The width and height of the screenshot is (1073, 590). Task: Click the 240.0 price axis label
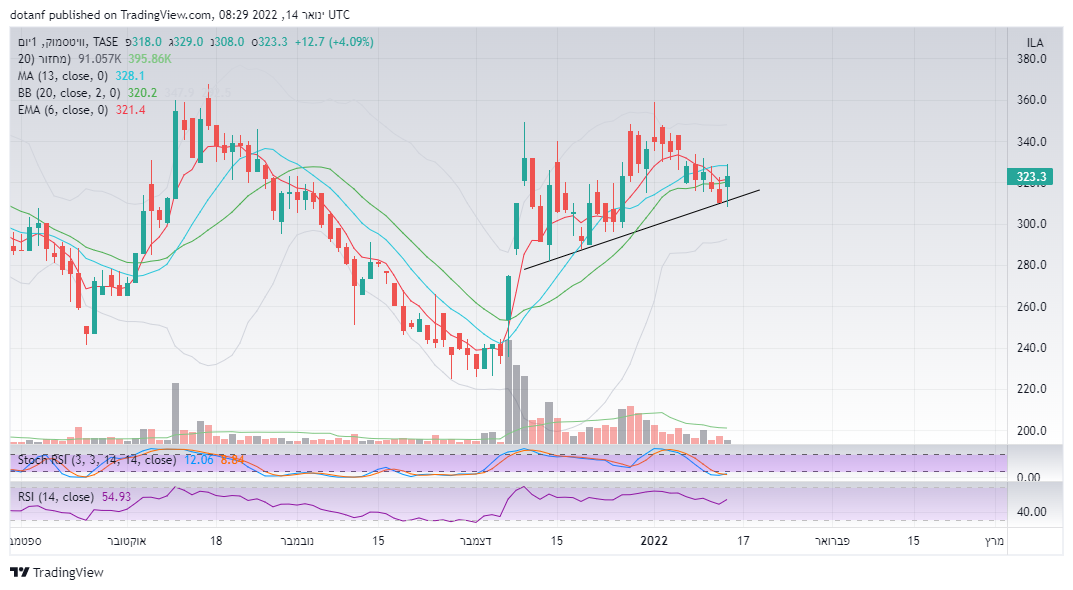[1031, 348]
